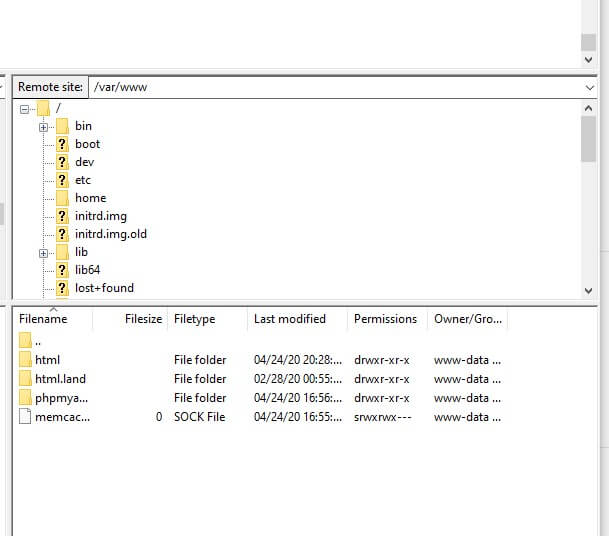Click the html.land folder icon
The height and width of the screenshot is (536, 609).
pyautogui.click(x=25, y=378)
